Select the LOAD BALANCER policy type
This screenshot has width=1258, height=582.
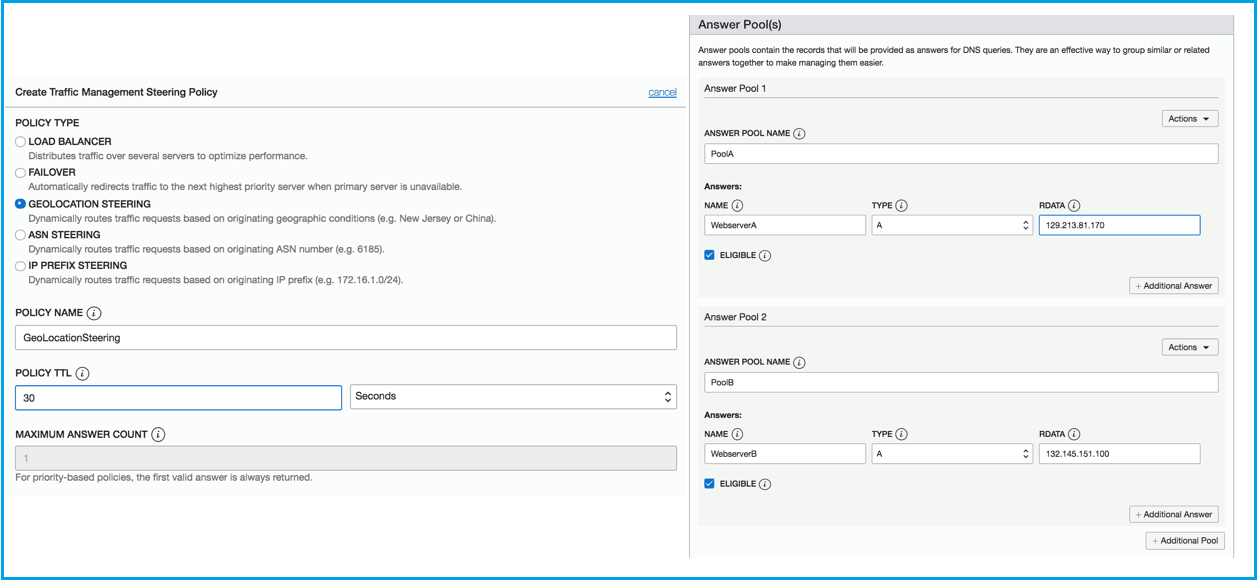click(21, 142)
